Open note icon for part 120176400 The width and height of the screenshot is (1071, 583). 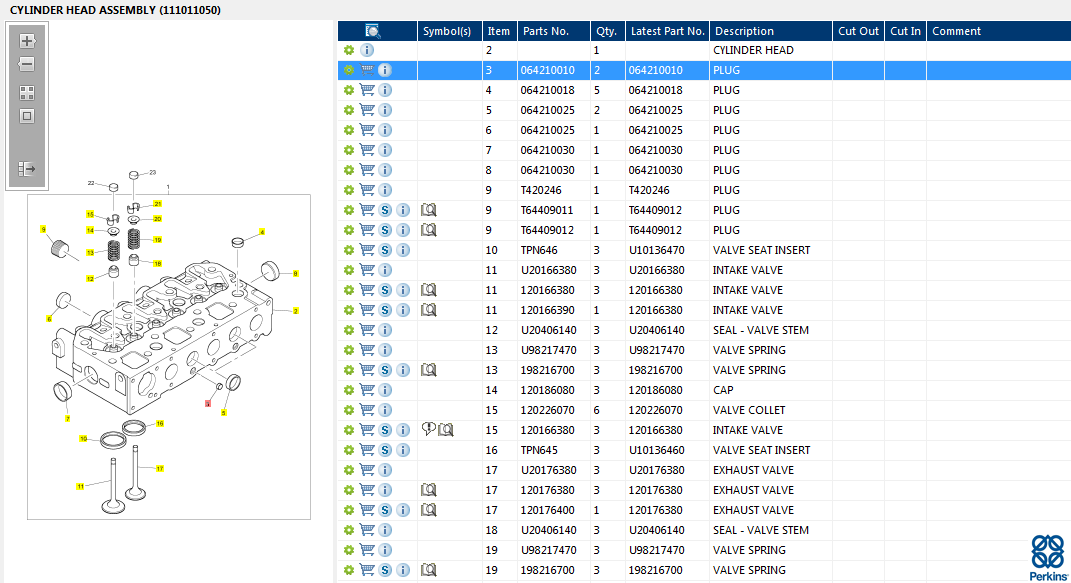[428, 509]
